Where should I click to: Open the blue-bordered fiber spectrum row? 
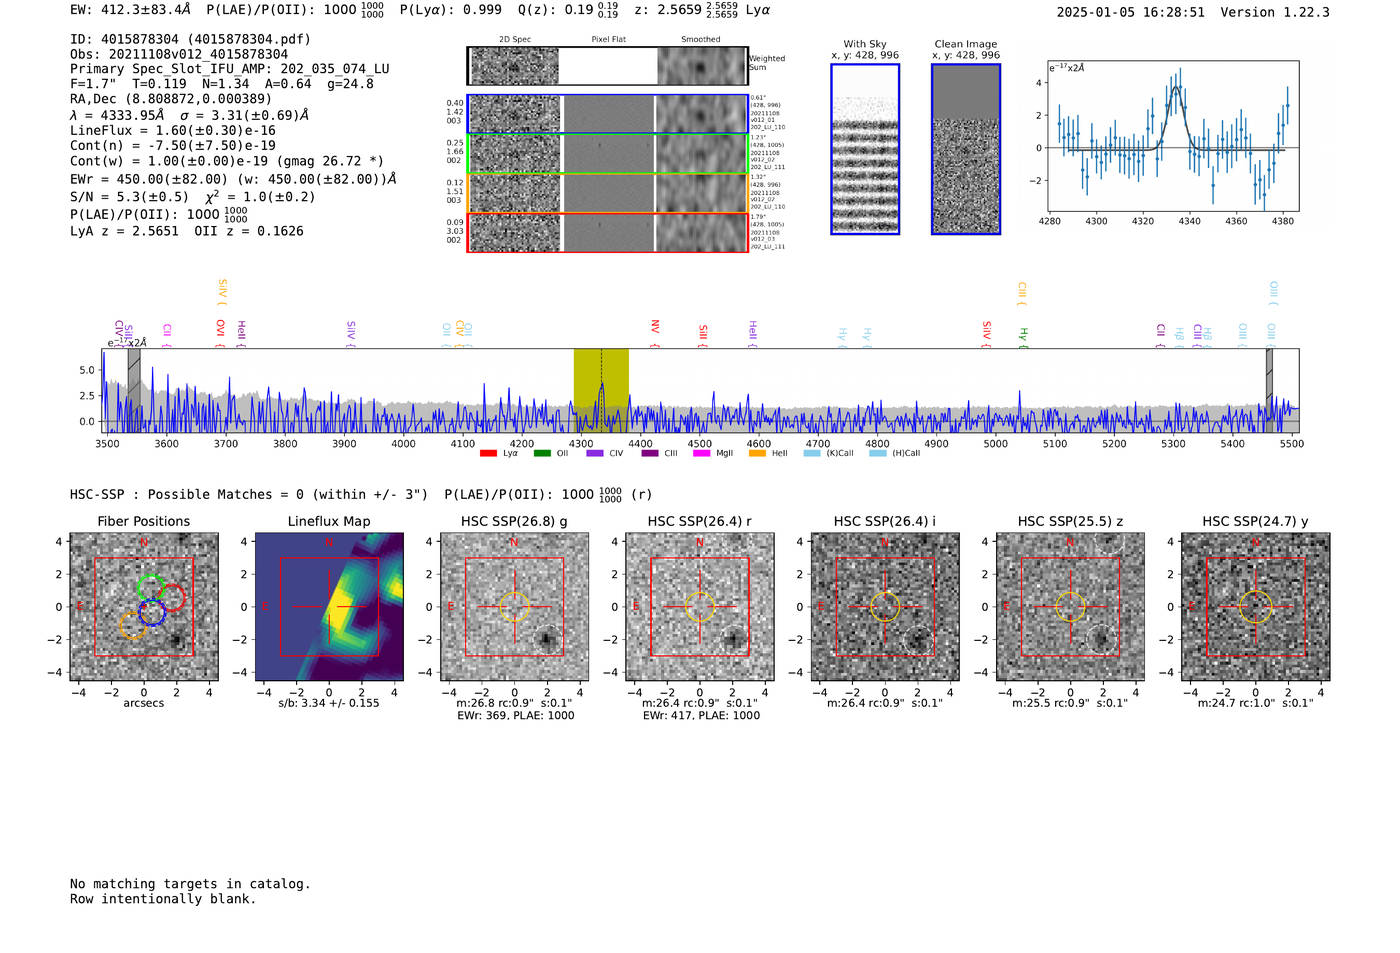608,114
